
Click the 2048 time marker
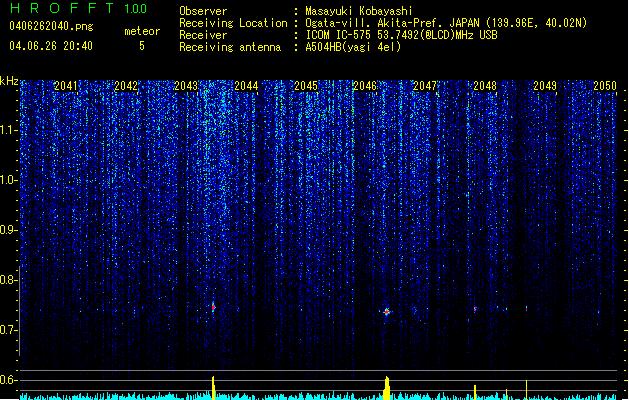pyautogui.click(x=485, y=86)
